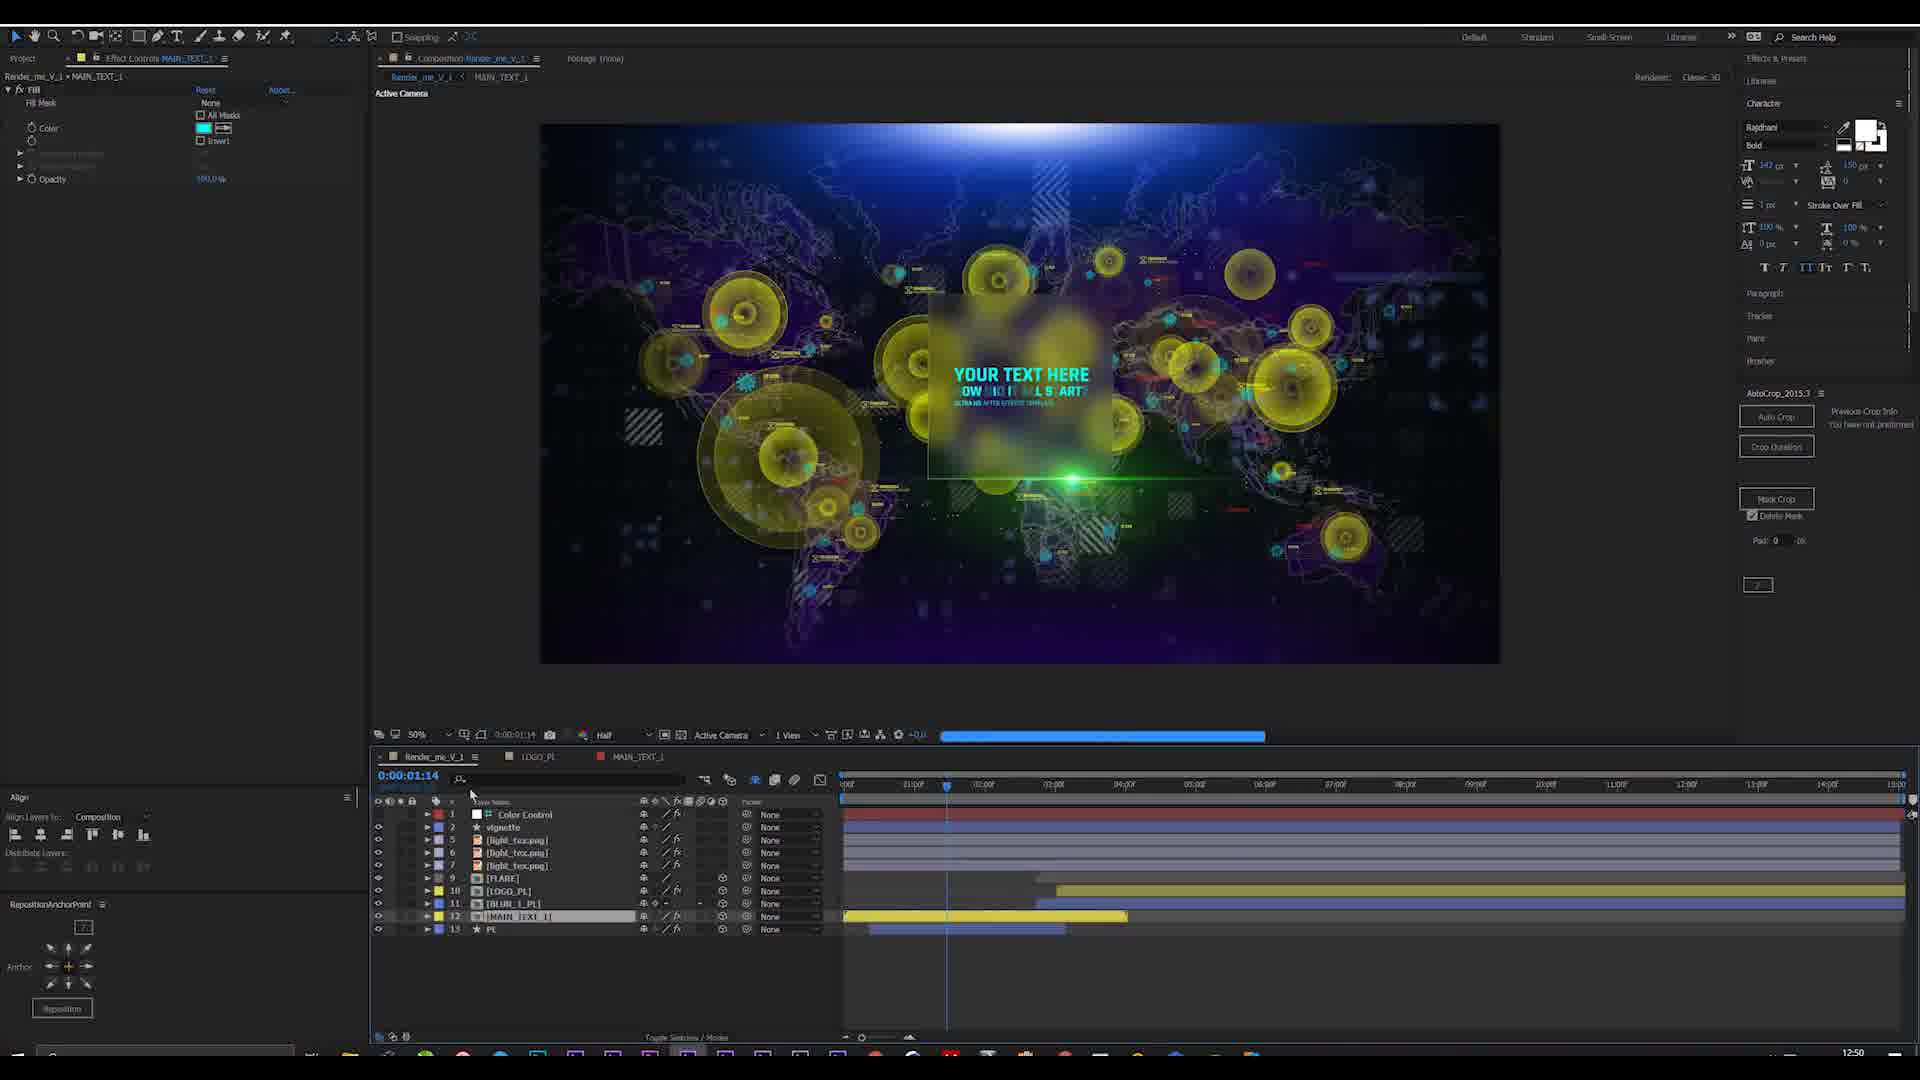The image size is (1920, 1080).
Task: Select the Pan Behind anchor point tool
Action: click(x=116, y=36)
